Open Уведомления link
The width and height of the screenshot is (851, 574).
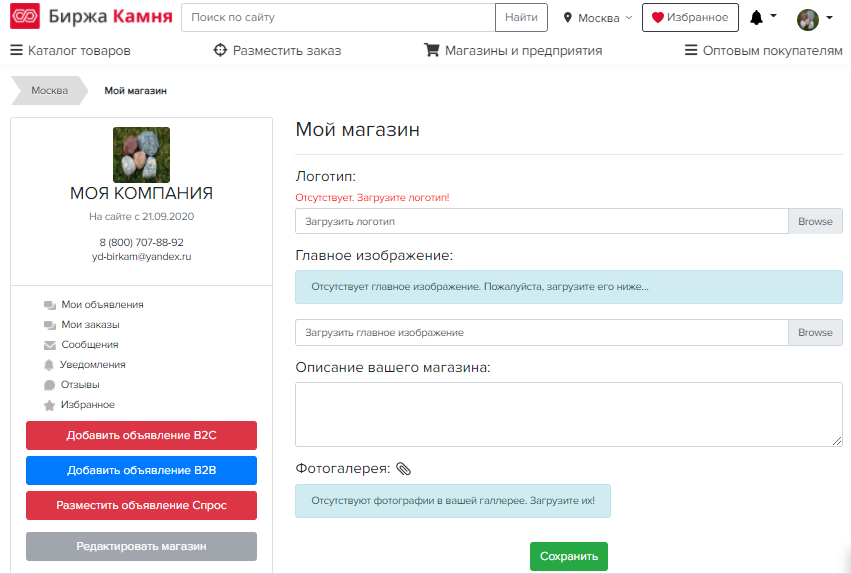point(93,365)
